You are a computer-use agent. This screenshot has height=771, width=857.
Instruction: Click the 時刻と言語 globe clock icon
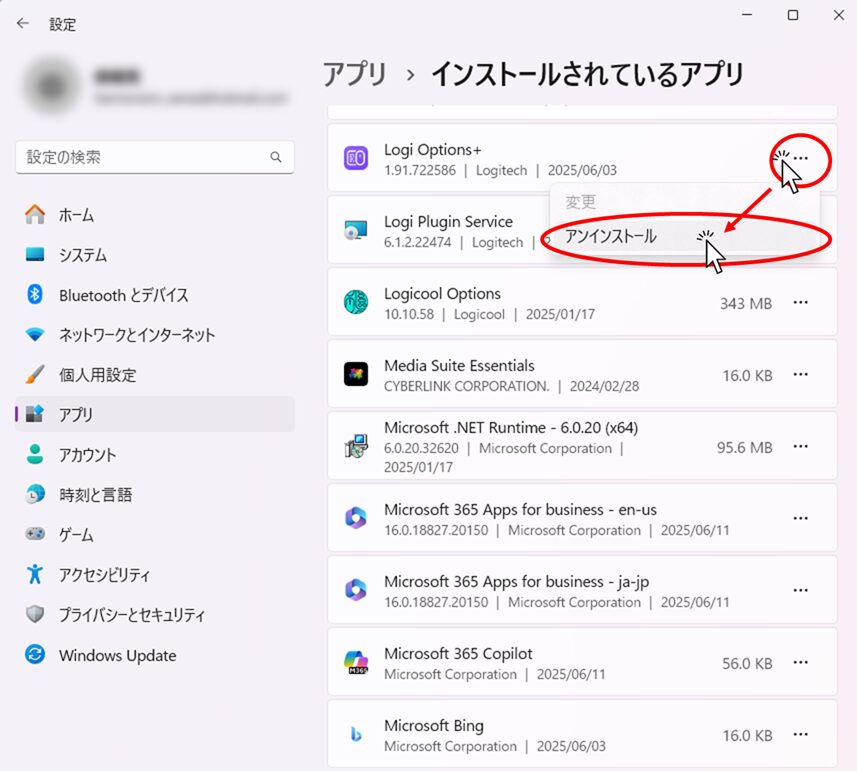[x=35, y=494]
